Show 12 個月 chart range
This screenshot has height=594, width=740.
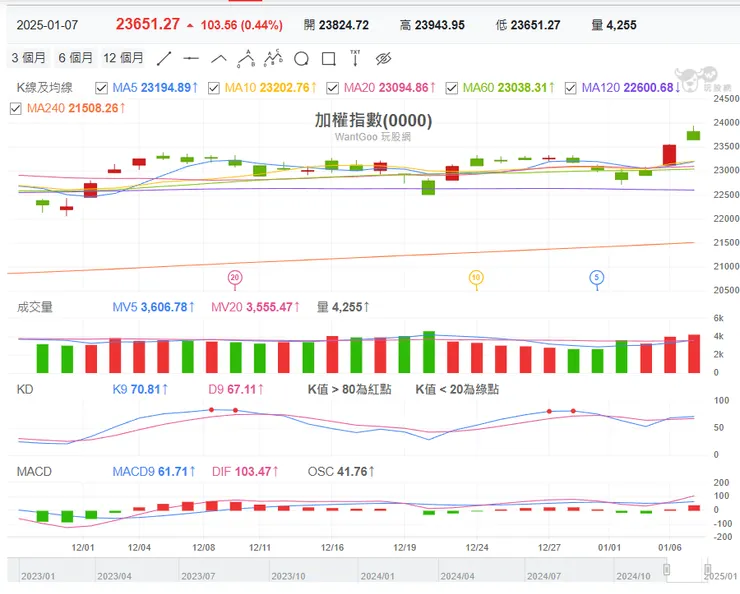[124, 58]
